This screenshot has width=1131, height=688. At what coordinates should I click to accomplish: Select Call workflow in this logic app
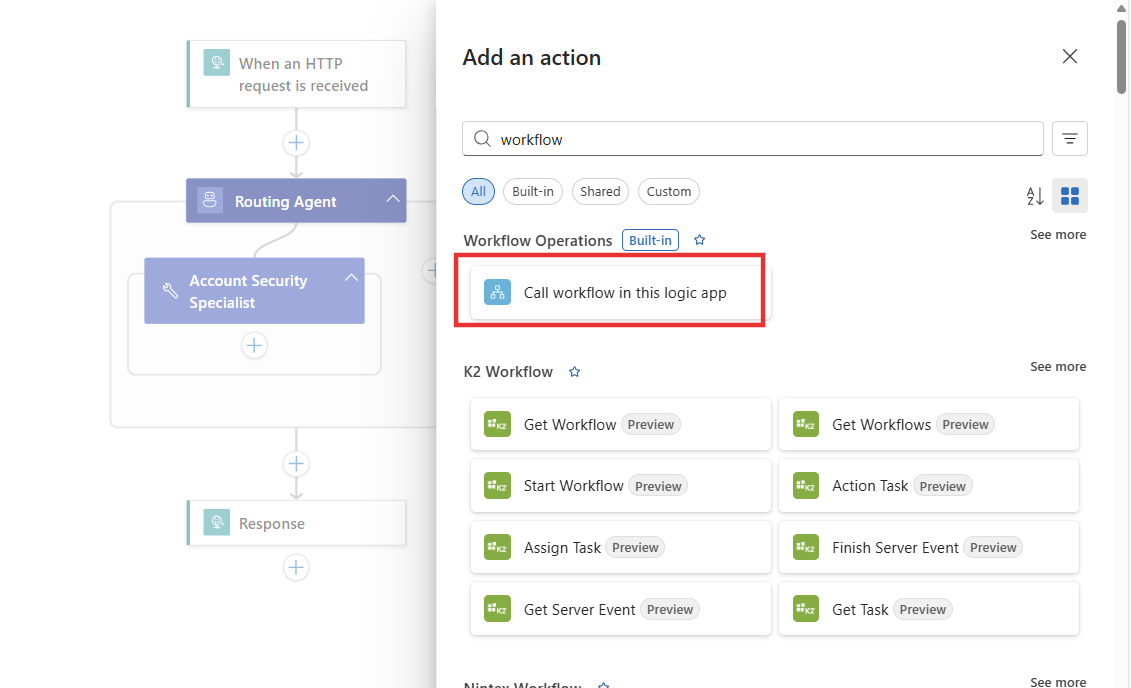click(611, 292)
